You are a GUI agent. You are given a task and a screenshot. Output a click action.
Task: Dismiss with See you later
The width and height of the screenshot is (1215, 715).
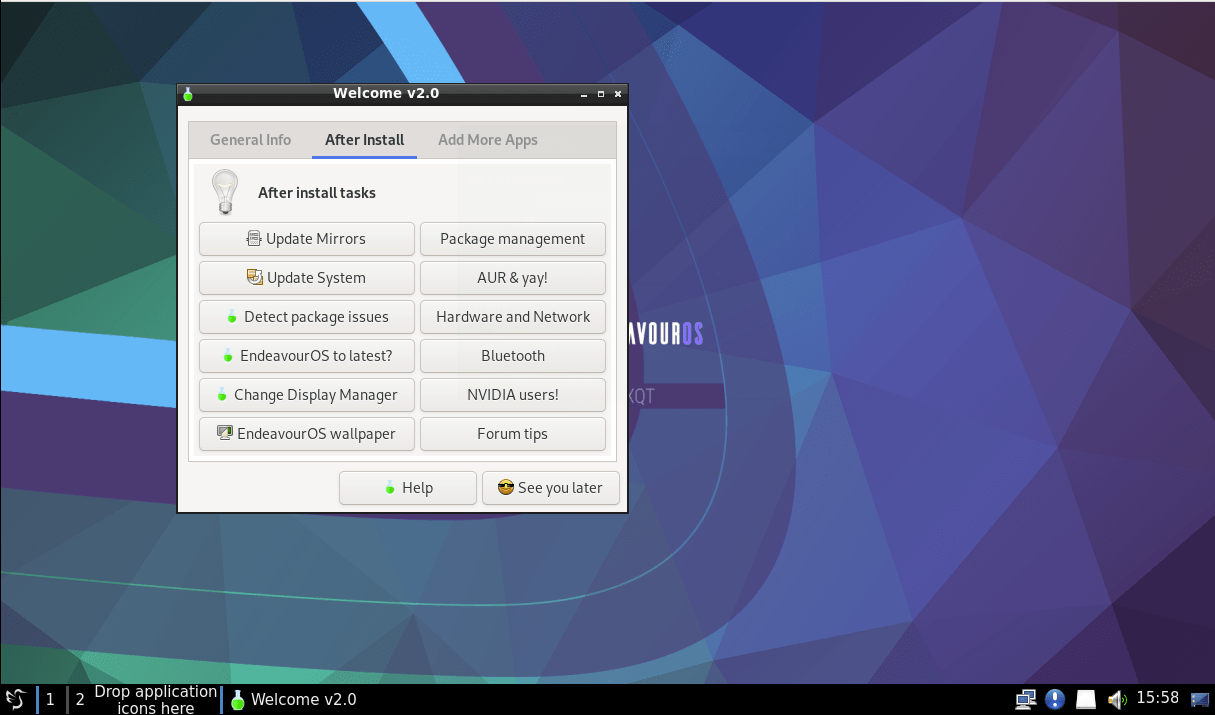[x=551, y=488]
